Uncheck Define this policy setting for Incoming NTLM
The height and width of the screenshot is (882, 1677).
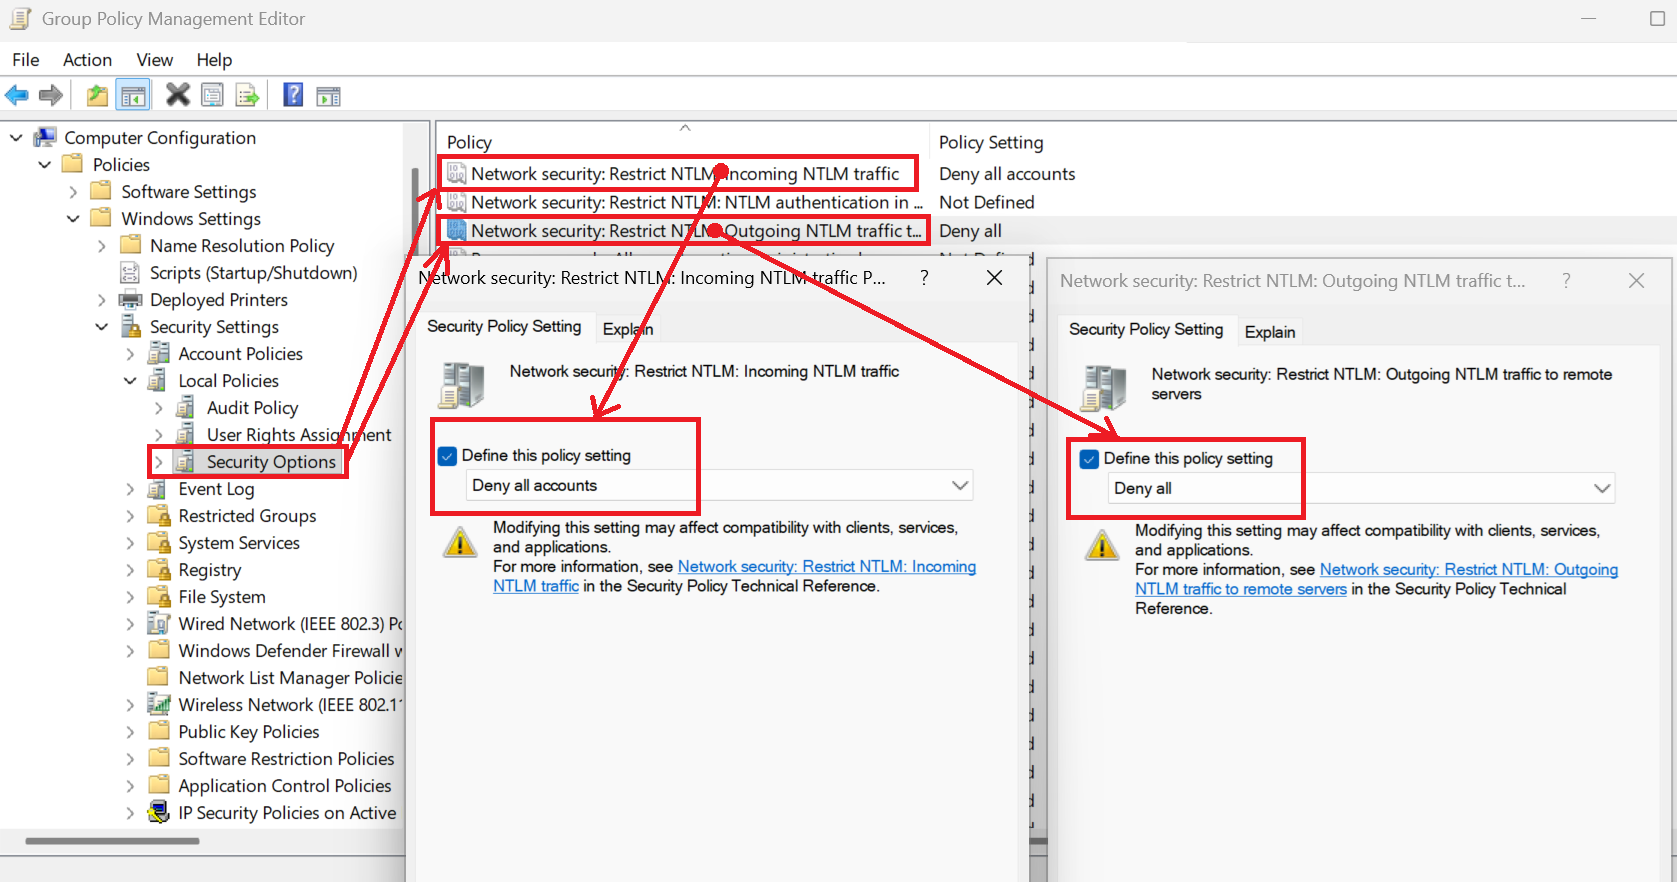(448, 456)
